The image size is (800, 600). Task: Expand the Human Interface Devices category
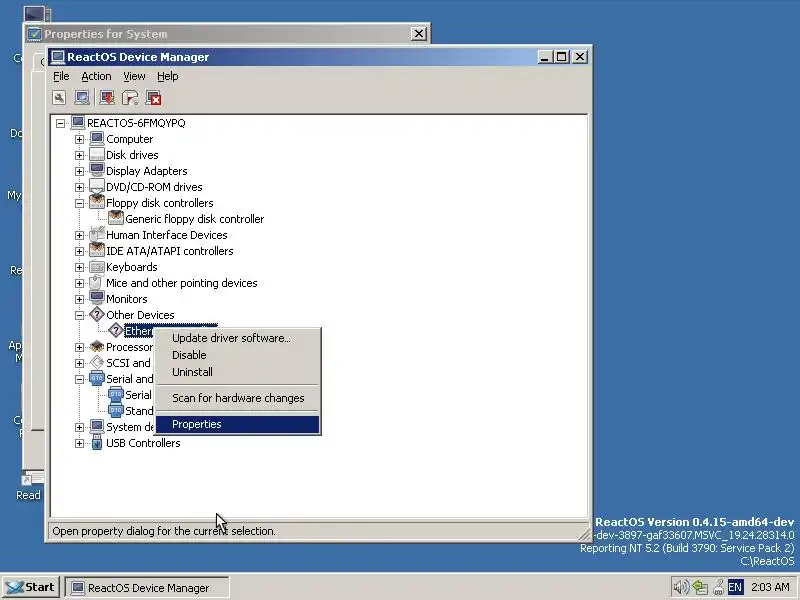(79, 235)
